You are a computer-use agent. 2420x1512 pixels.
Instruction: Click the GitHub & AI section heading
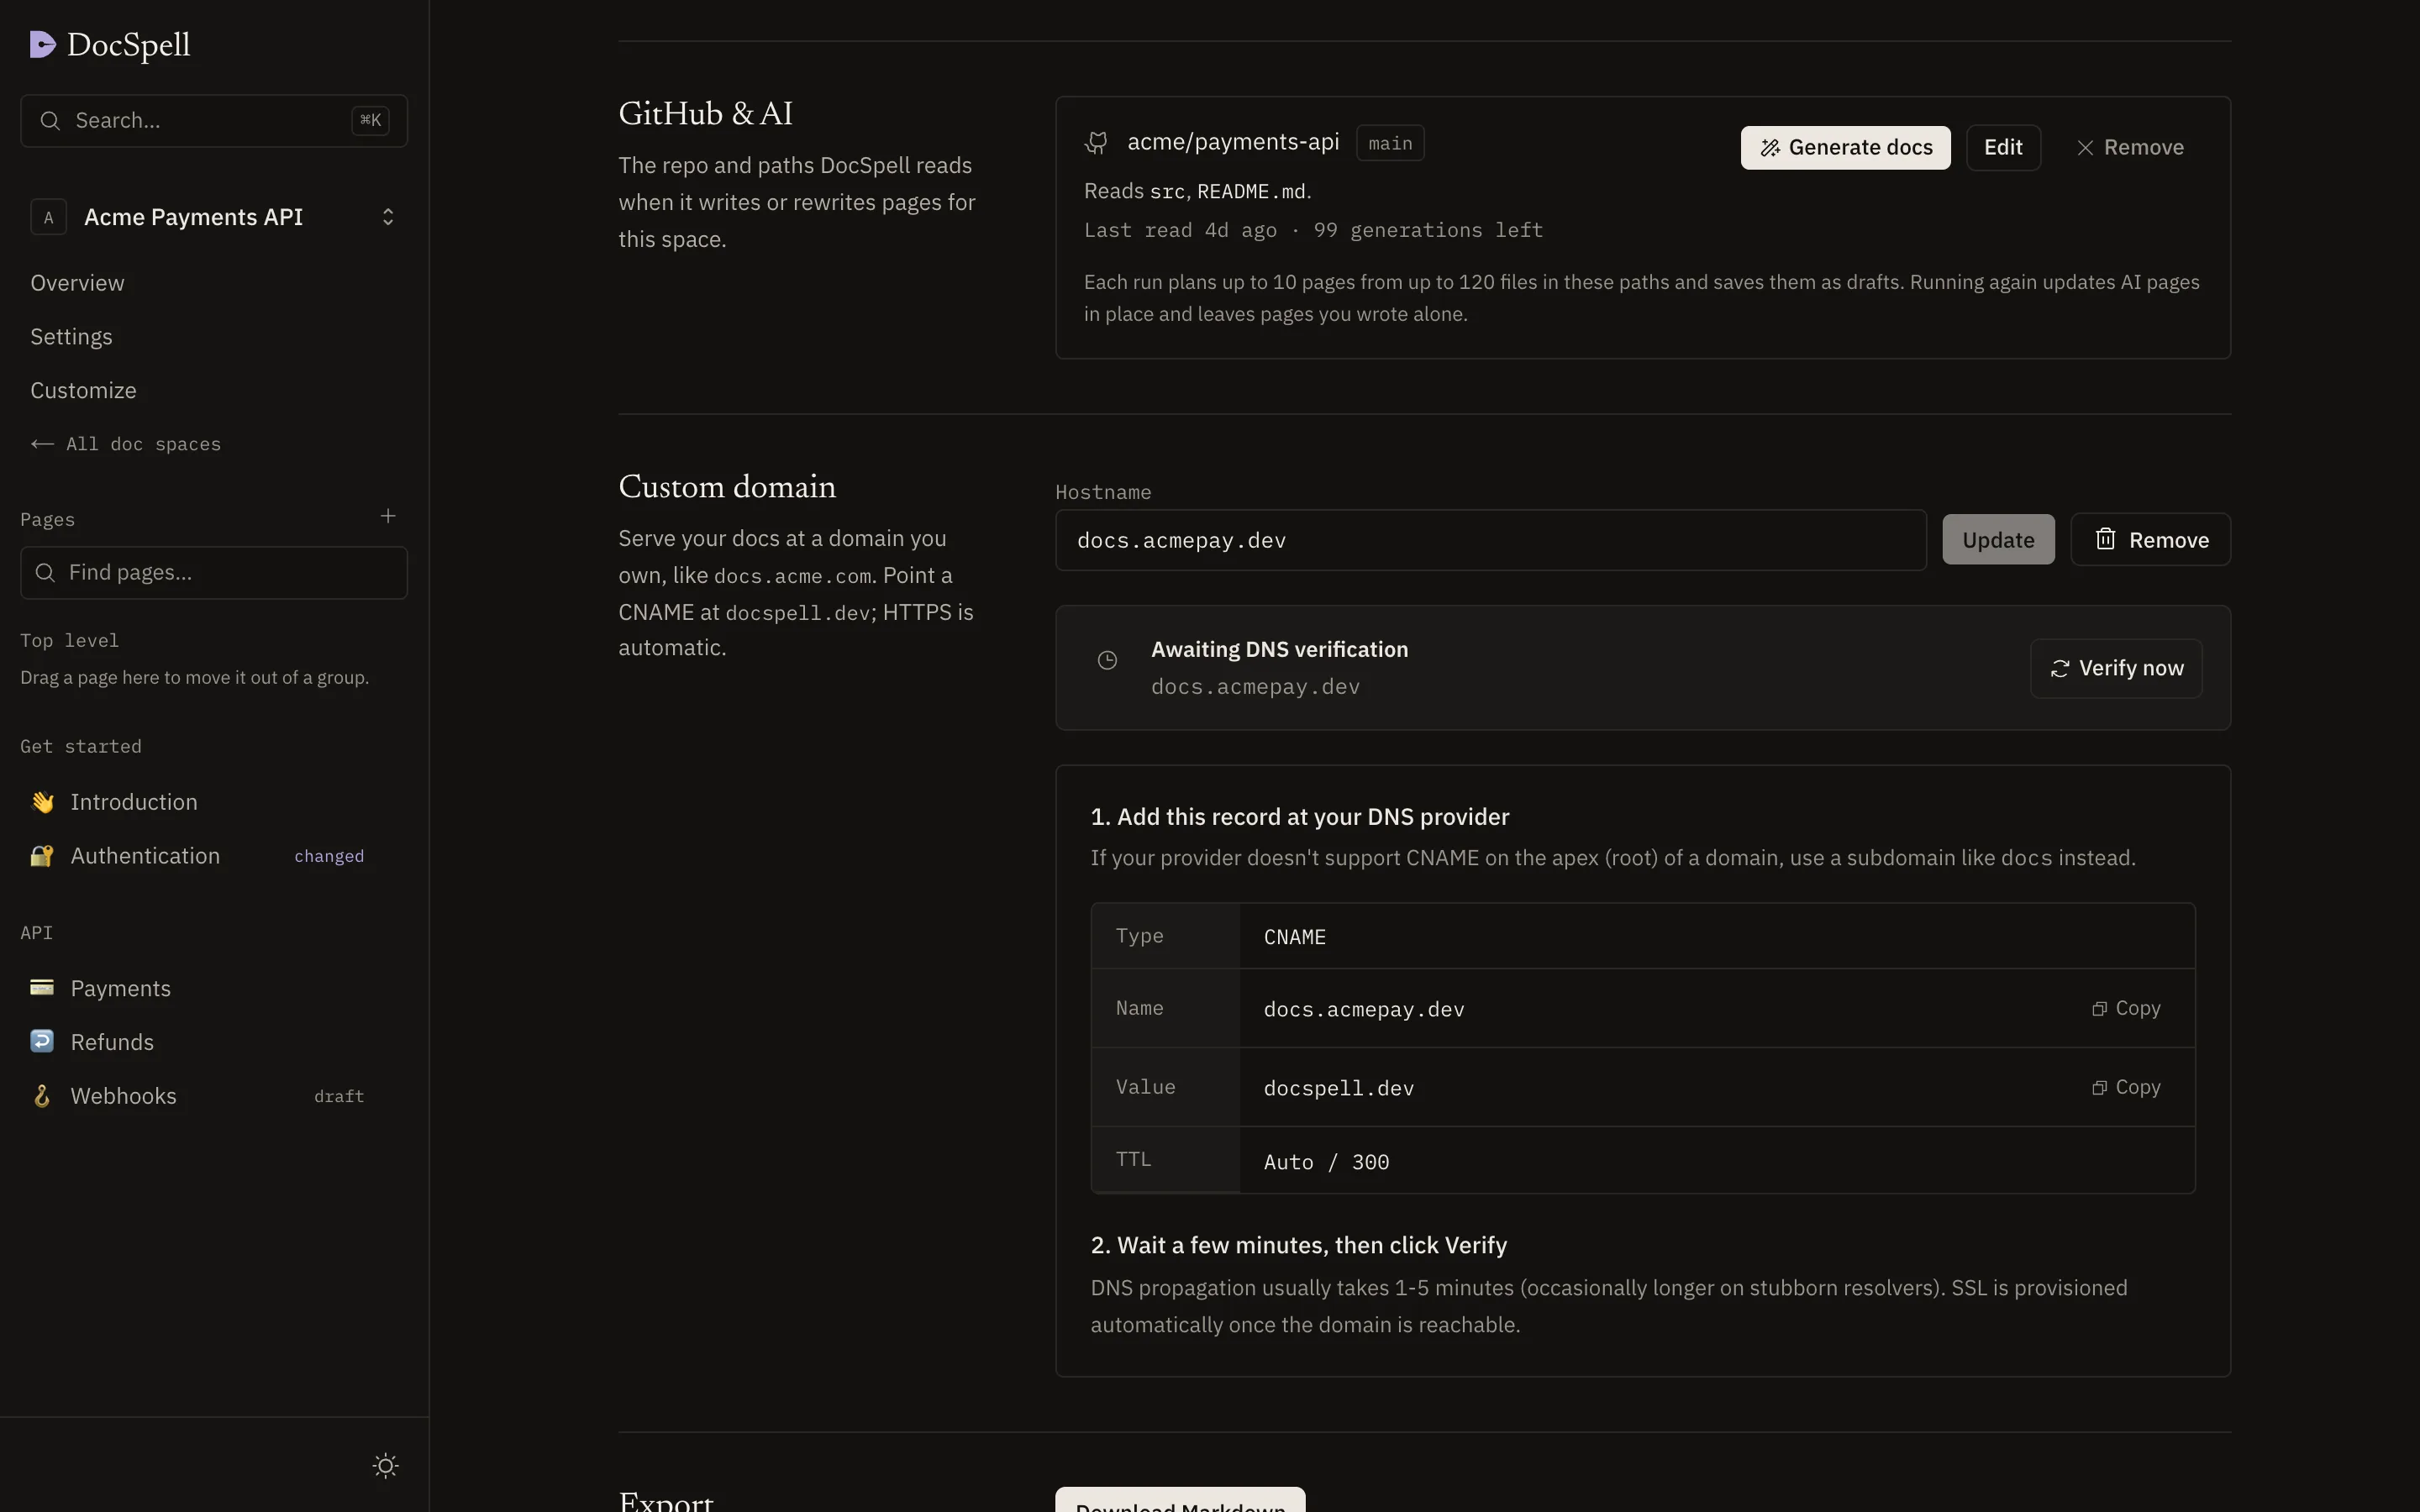point(705,114)
